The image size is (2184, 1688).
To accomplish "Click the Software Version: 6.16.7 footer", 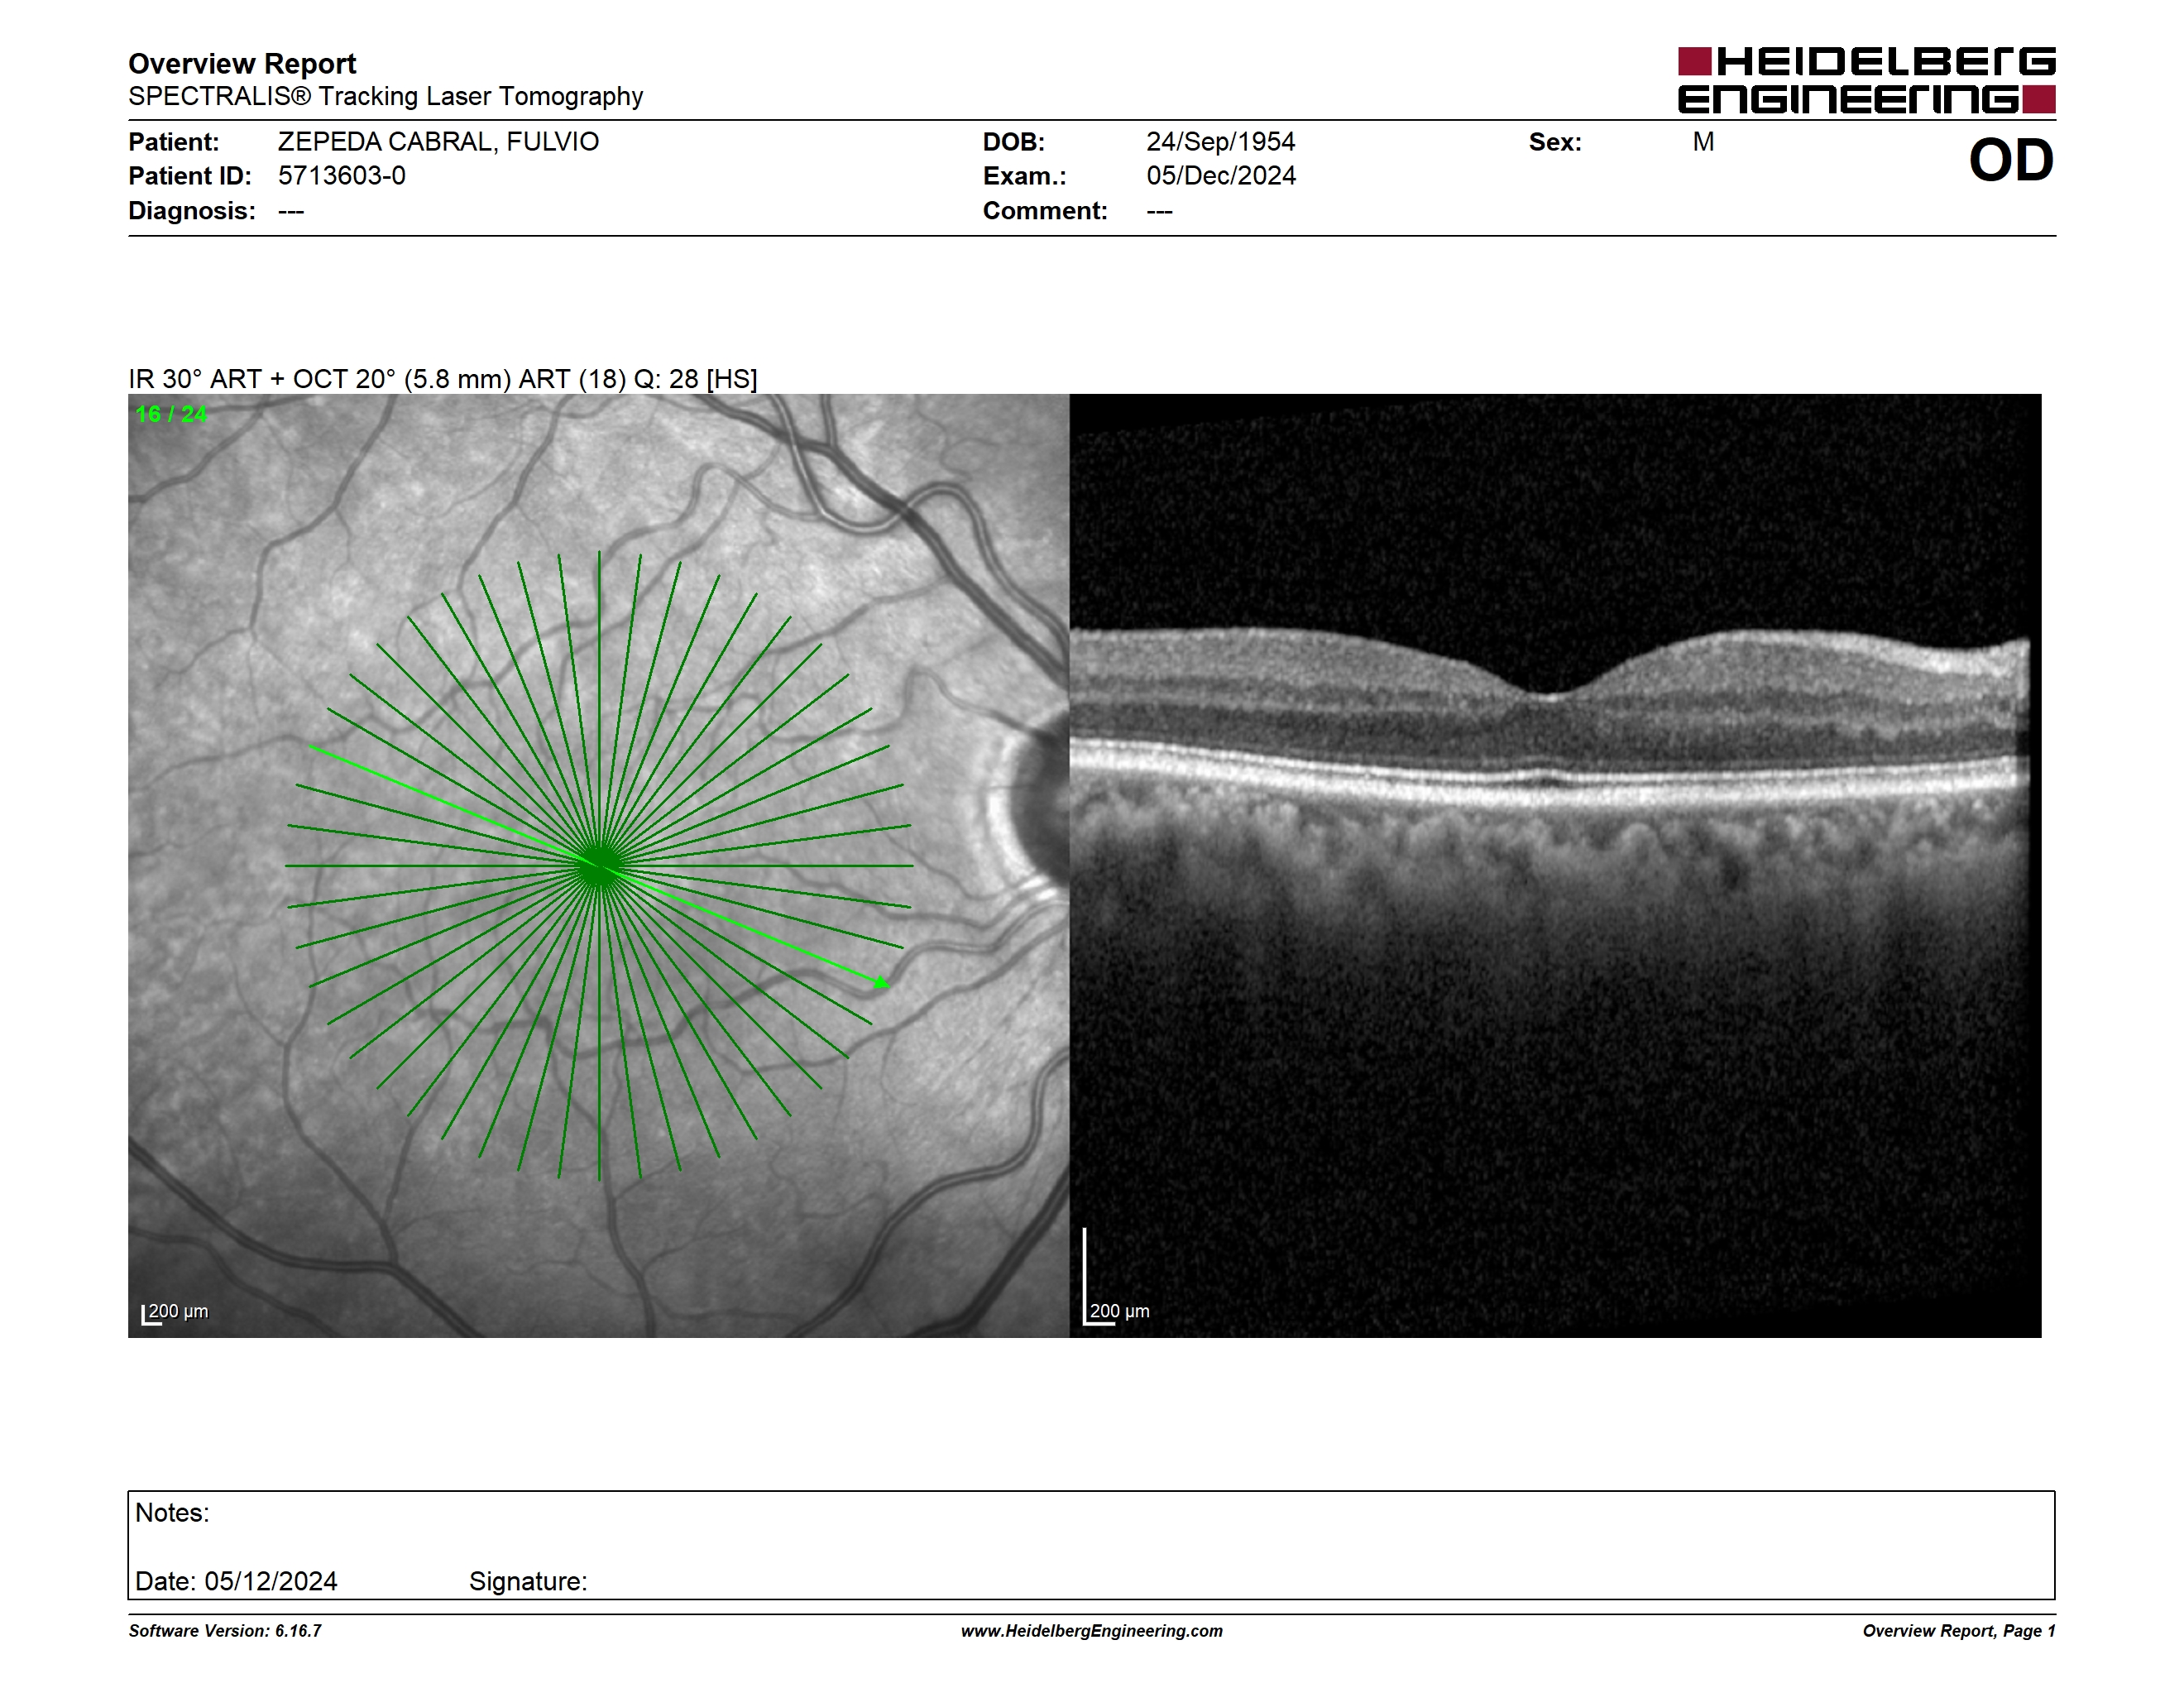I will coord(225,1631).
